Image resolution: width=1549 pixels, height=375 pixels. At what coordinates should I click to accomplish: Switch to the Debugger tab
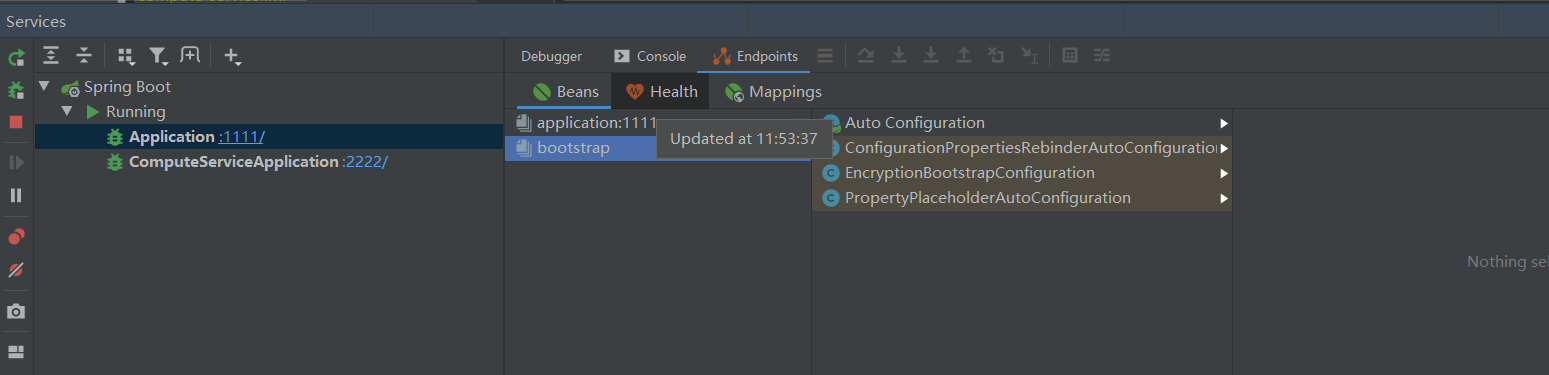[551, 56]
